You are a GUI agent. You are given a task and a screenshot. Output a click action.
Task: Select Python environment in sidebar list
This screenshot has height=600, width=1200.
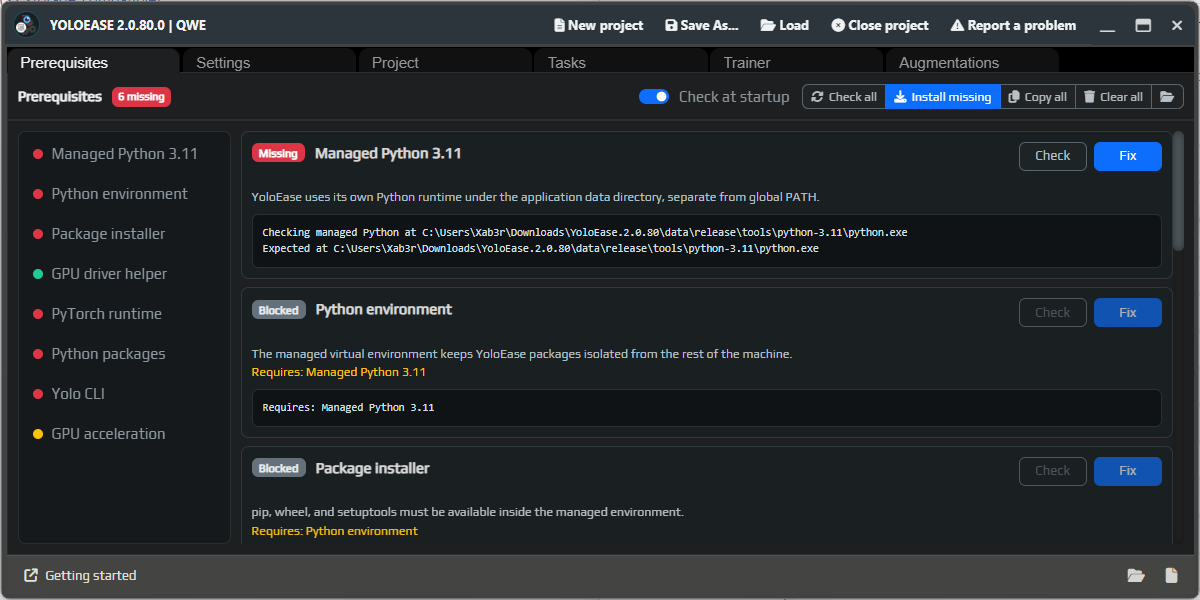click(125, 194)
